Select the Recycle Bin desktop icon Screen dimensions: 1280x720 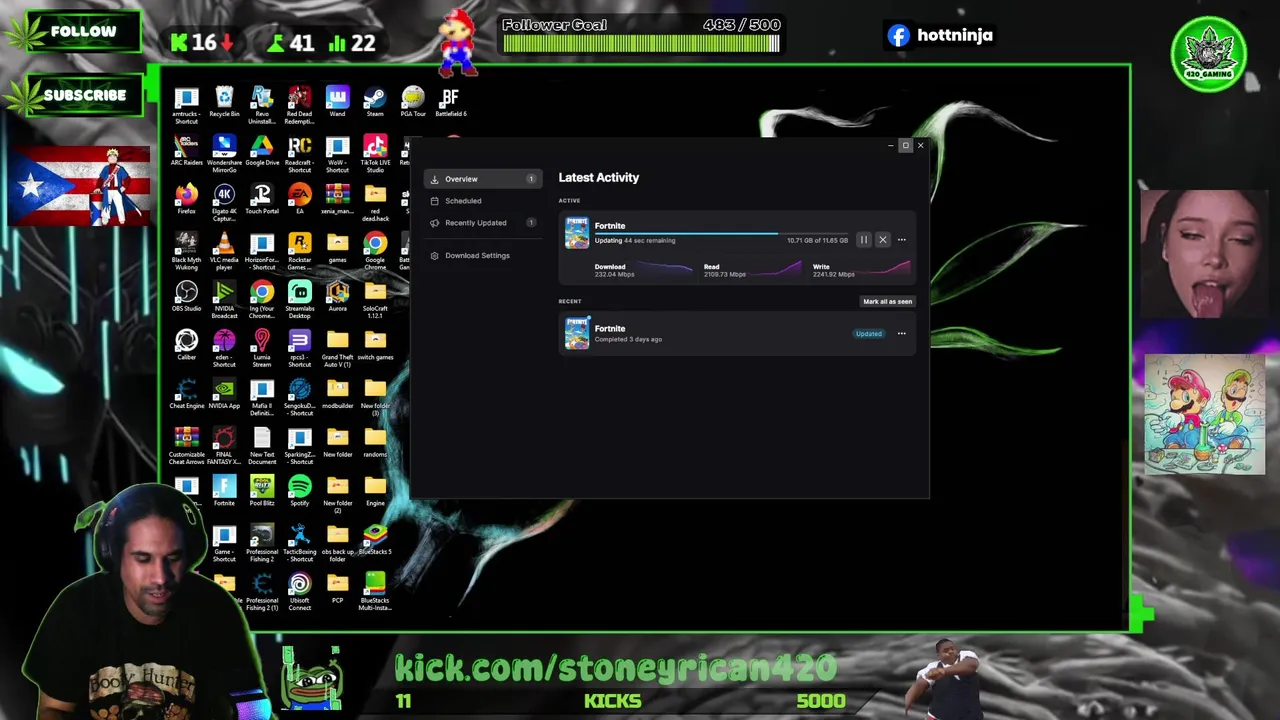[x=224, y=102]
